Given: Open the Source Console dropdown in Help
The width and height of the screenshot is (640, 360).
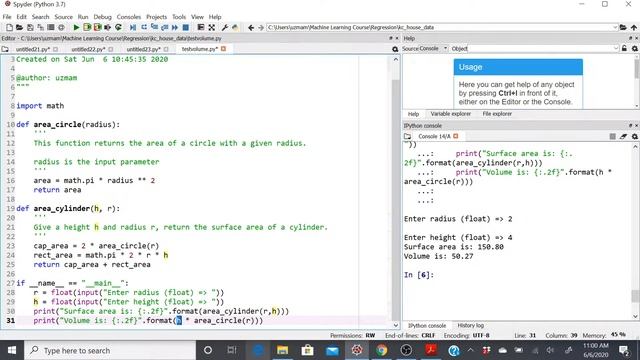Looking at the screenshot, I should [433, 49].
